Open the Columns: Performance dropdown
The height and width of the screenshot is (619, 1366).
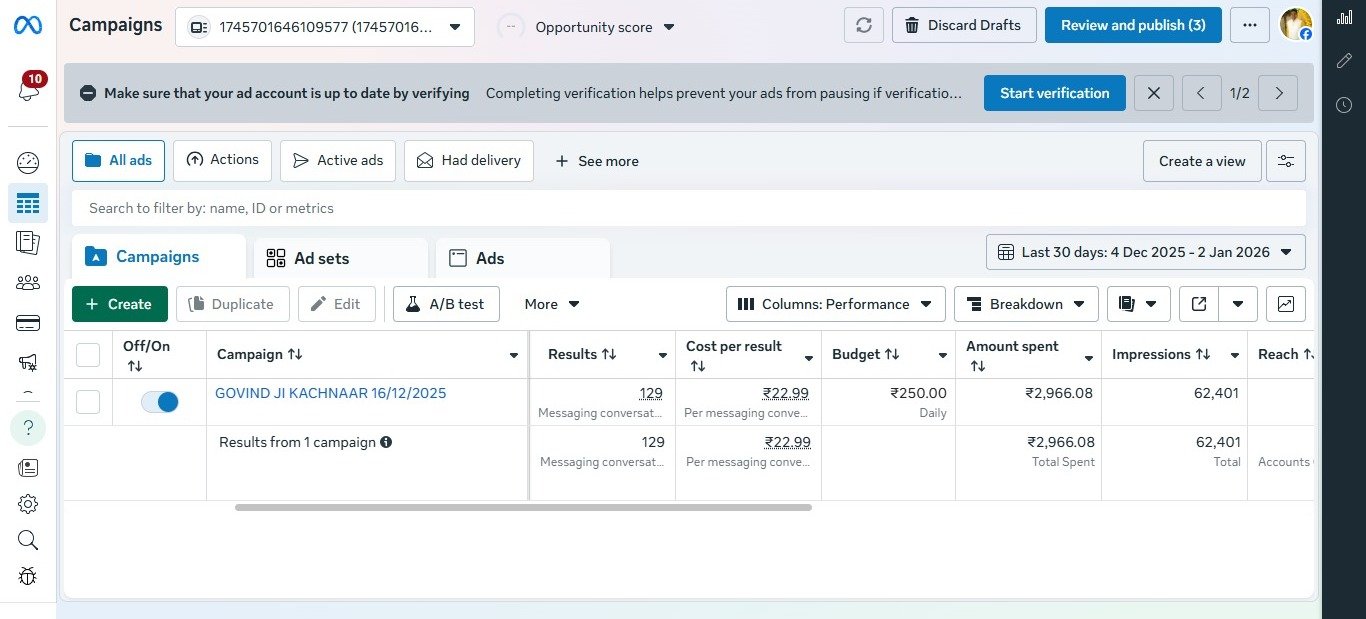(835, 304)
